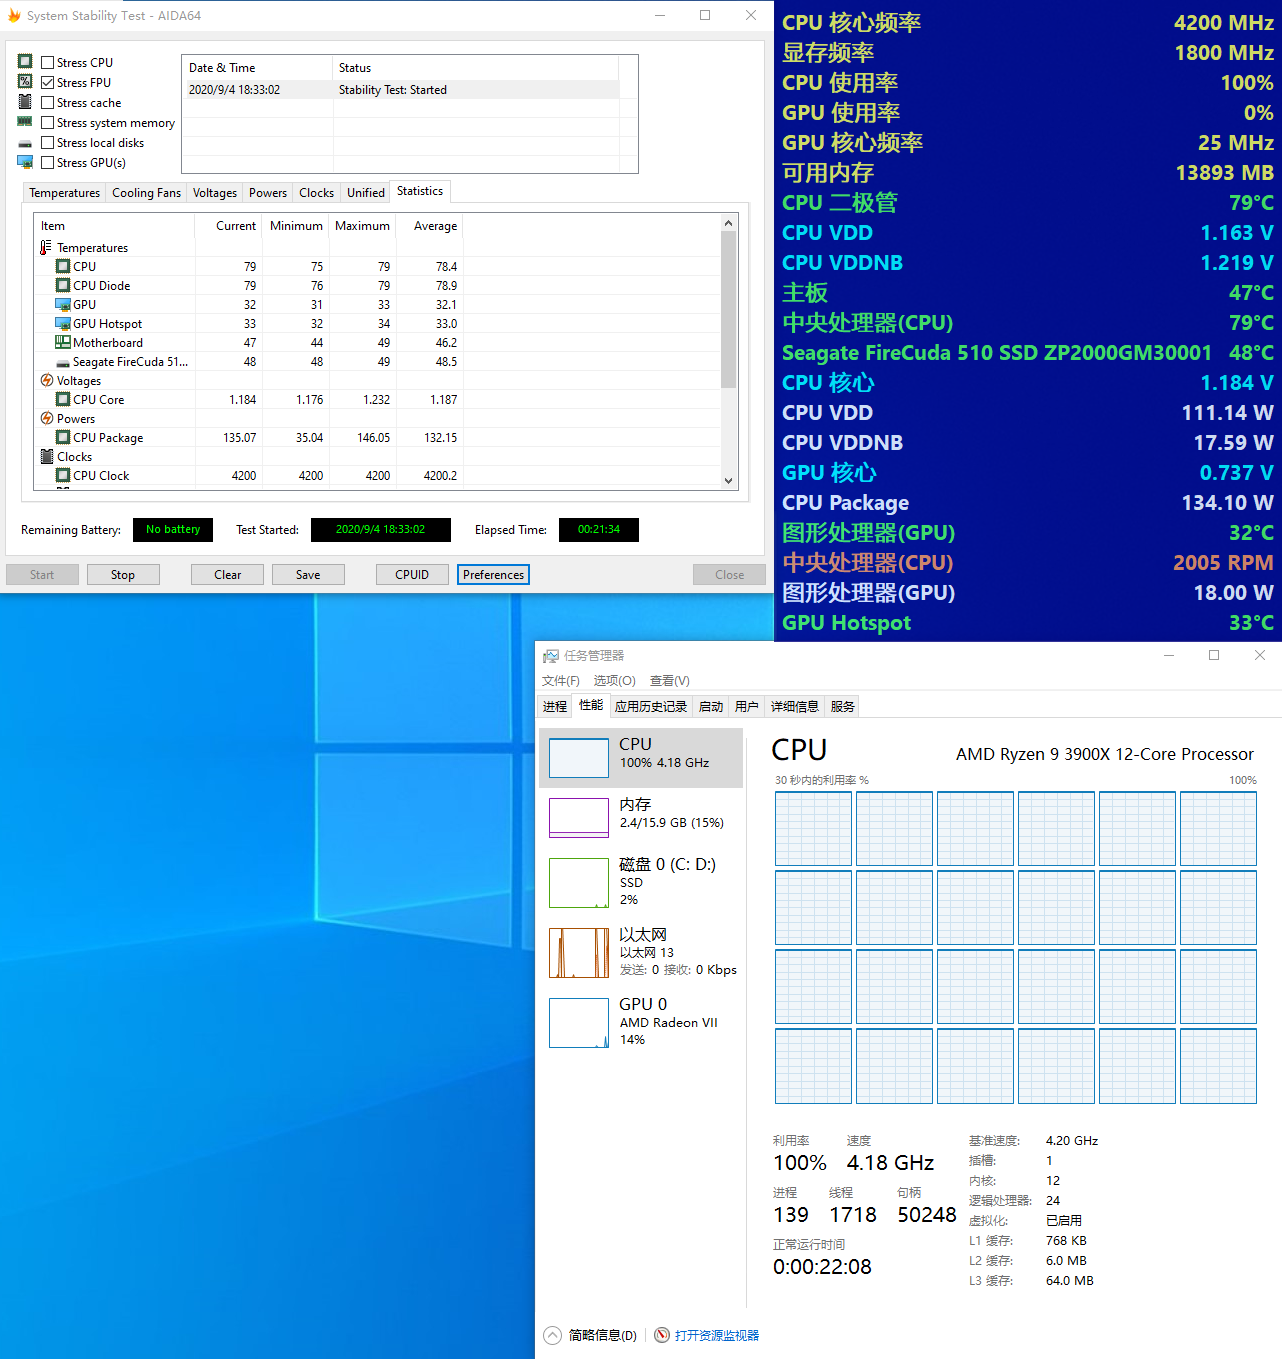This screenshot has height=1359, width=1282.
Task: Open the Preferences dialog
Action: click(493, 575)
